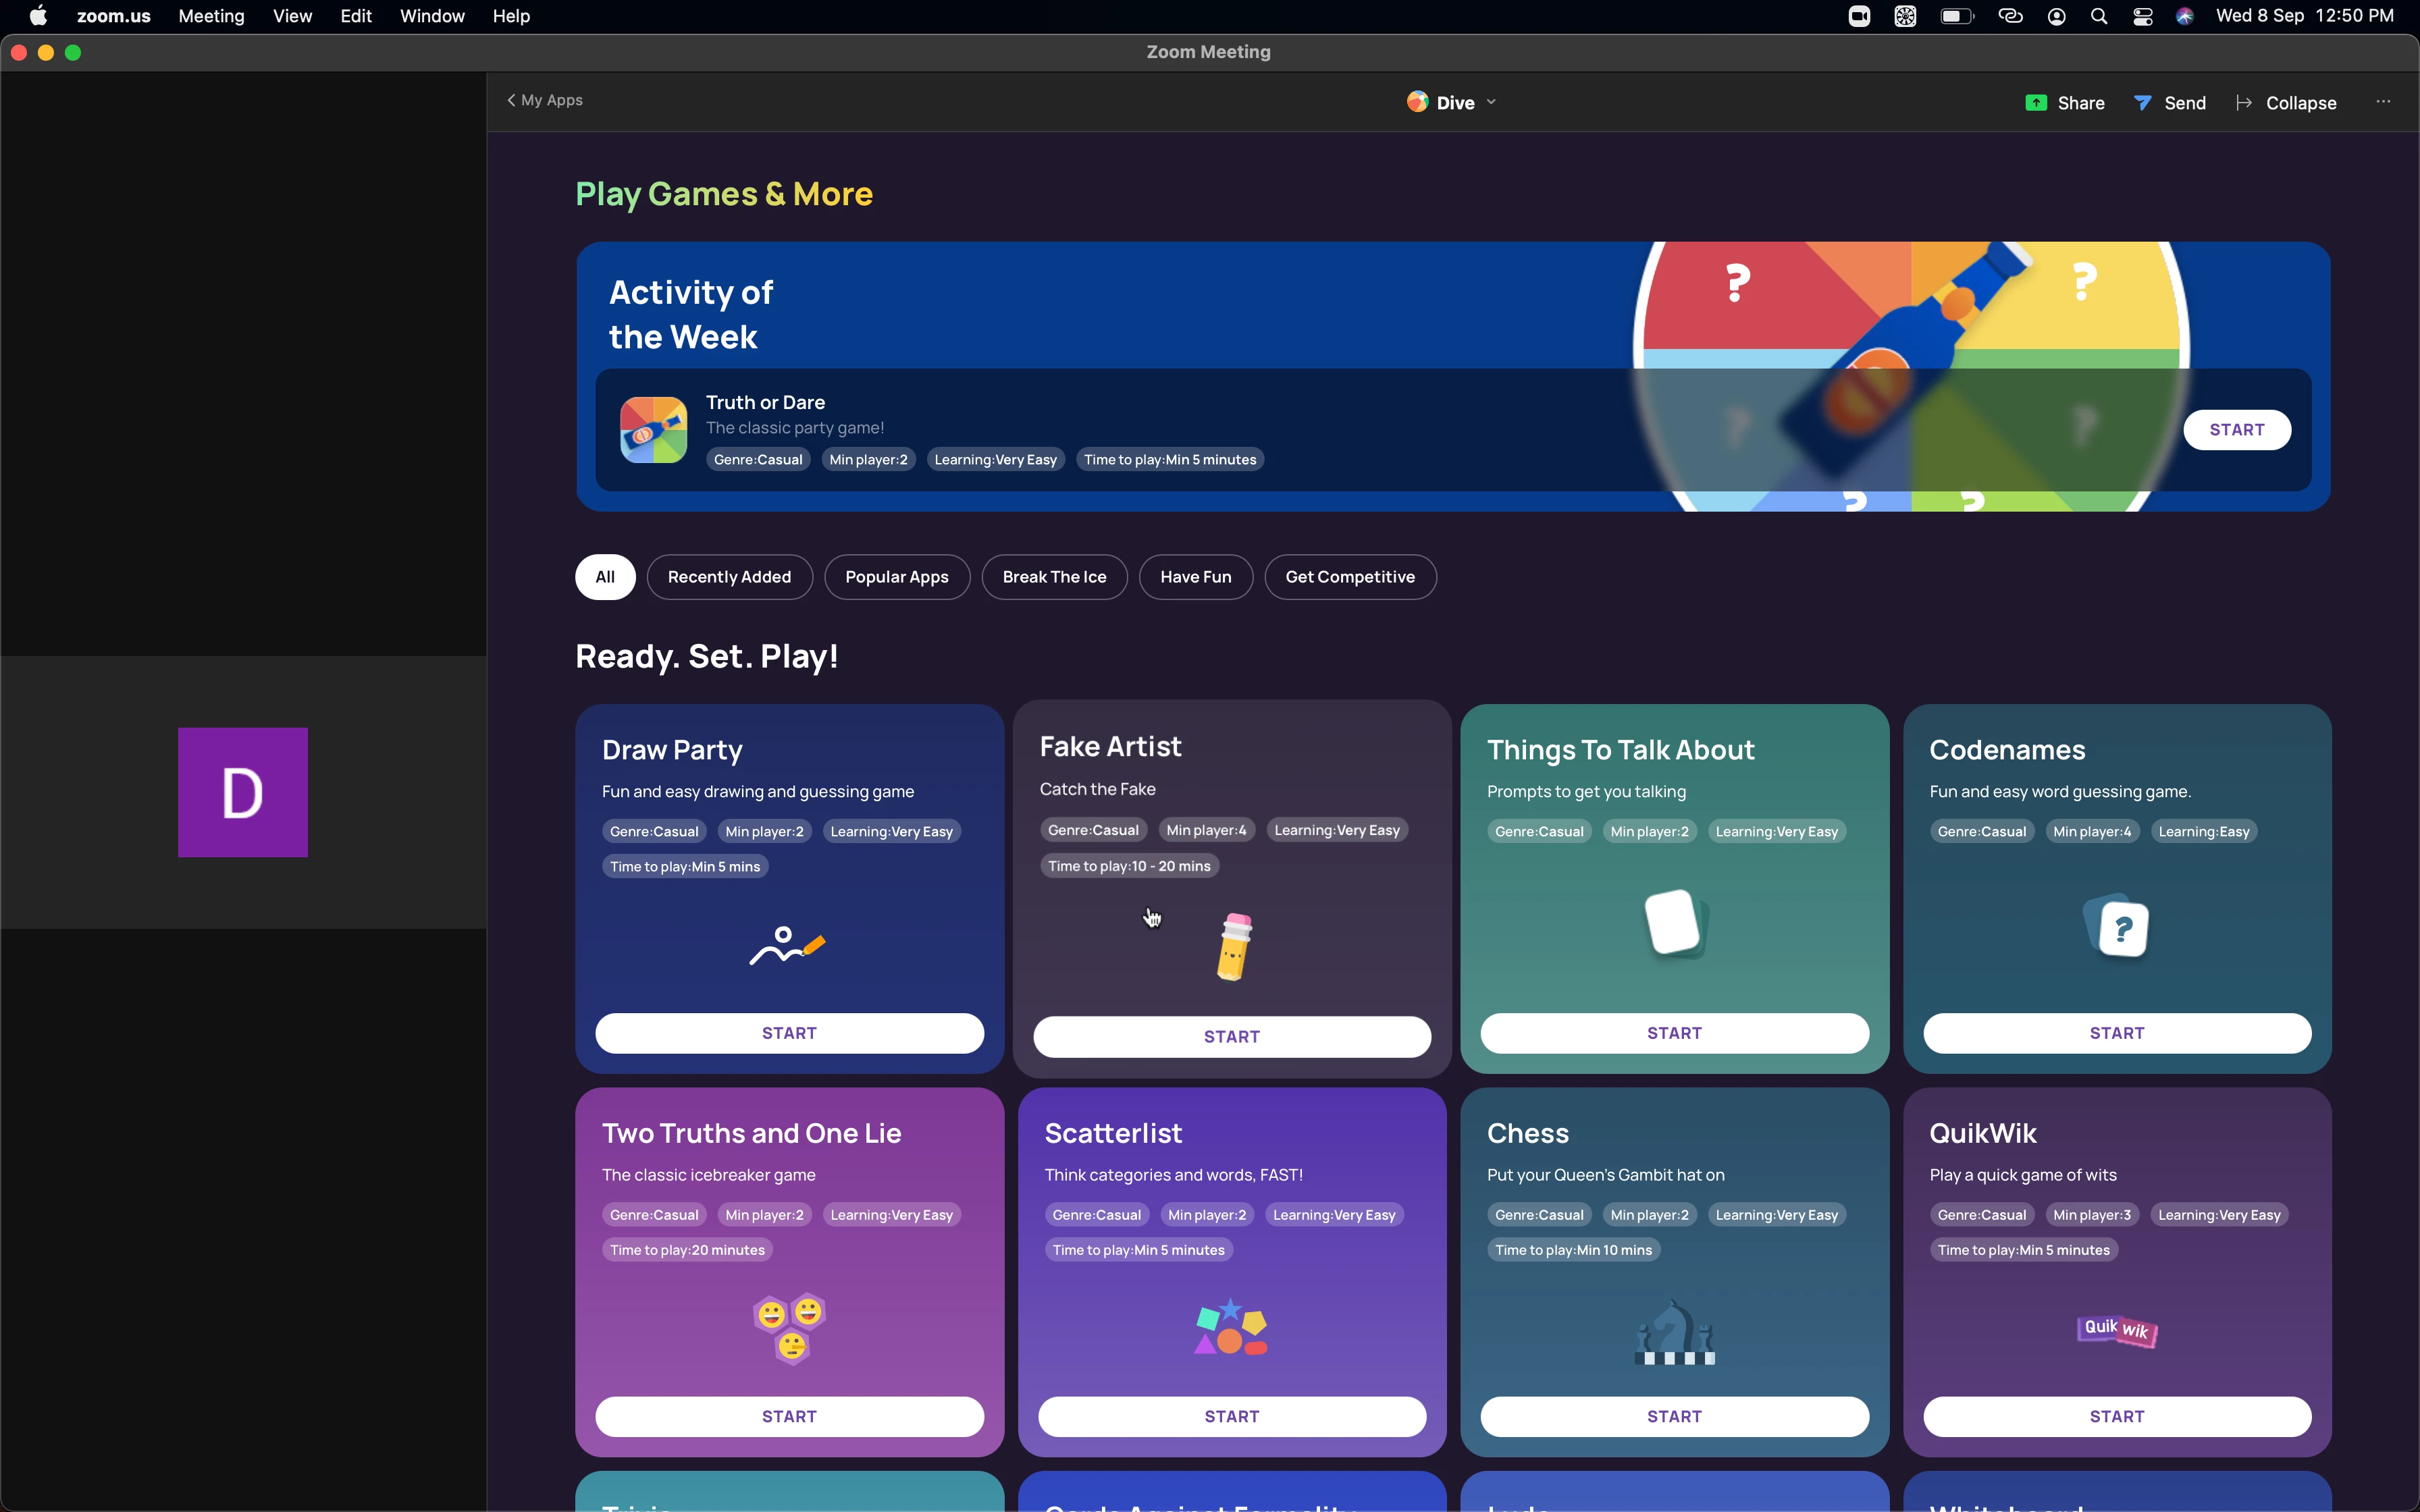Click the purple D participant avatar
2420x1512 pixels.
pos(243,792)
